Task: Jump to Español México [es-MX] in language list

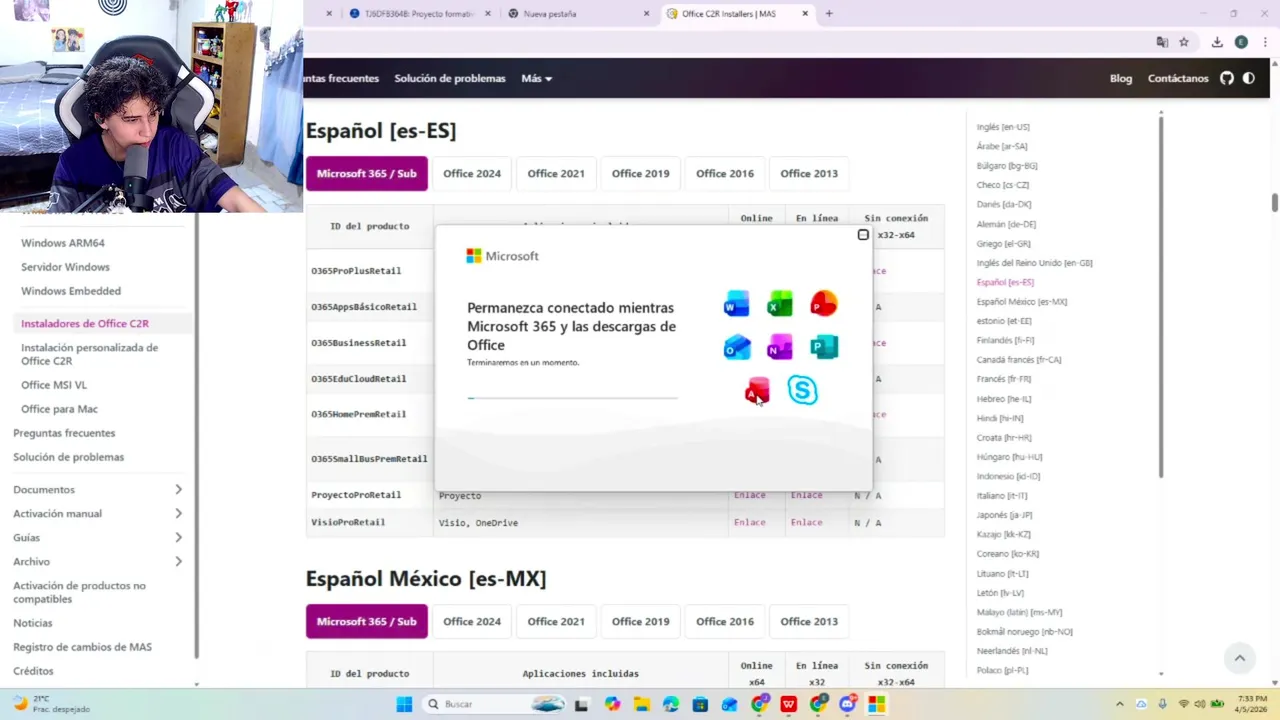Action: click(x=1022, y=301)
